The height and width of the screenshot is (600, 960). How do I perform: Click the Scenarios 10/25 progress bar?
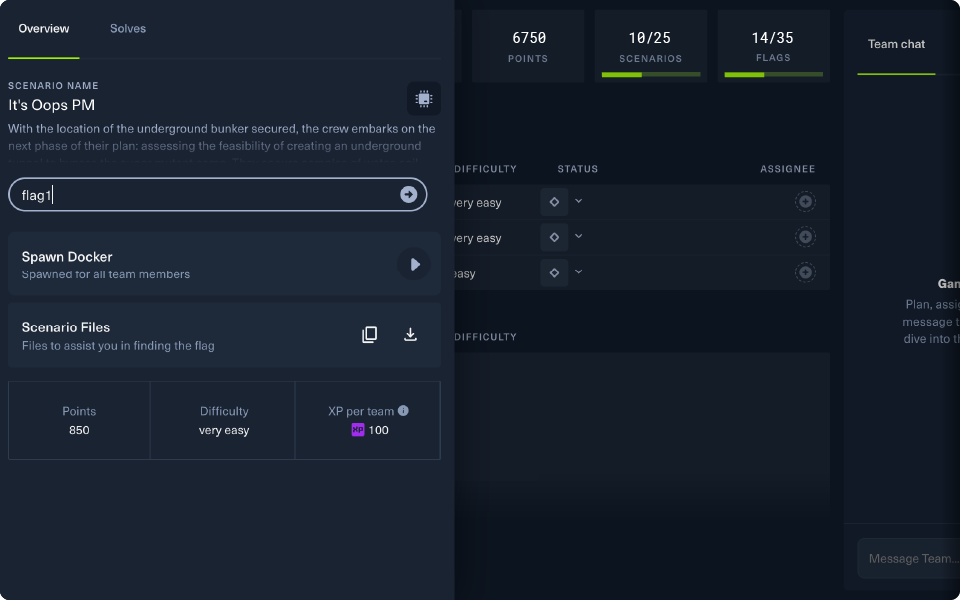click(651, 75)
